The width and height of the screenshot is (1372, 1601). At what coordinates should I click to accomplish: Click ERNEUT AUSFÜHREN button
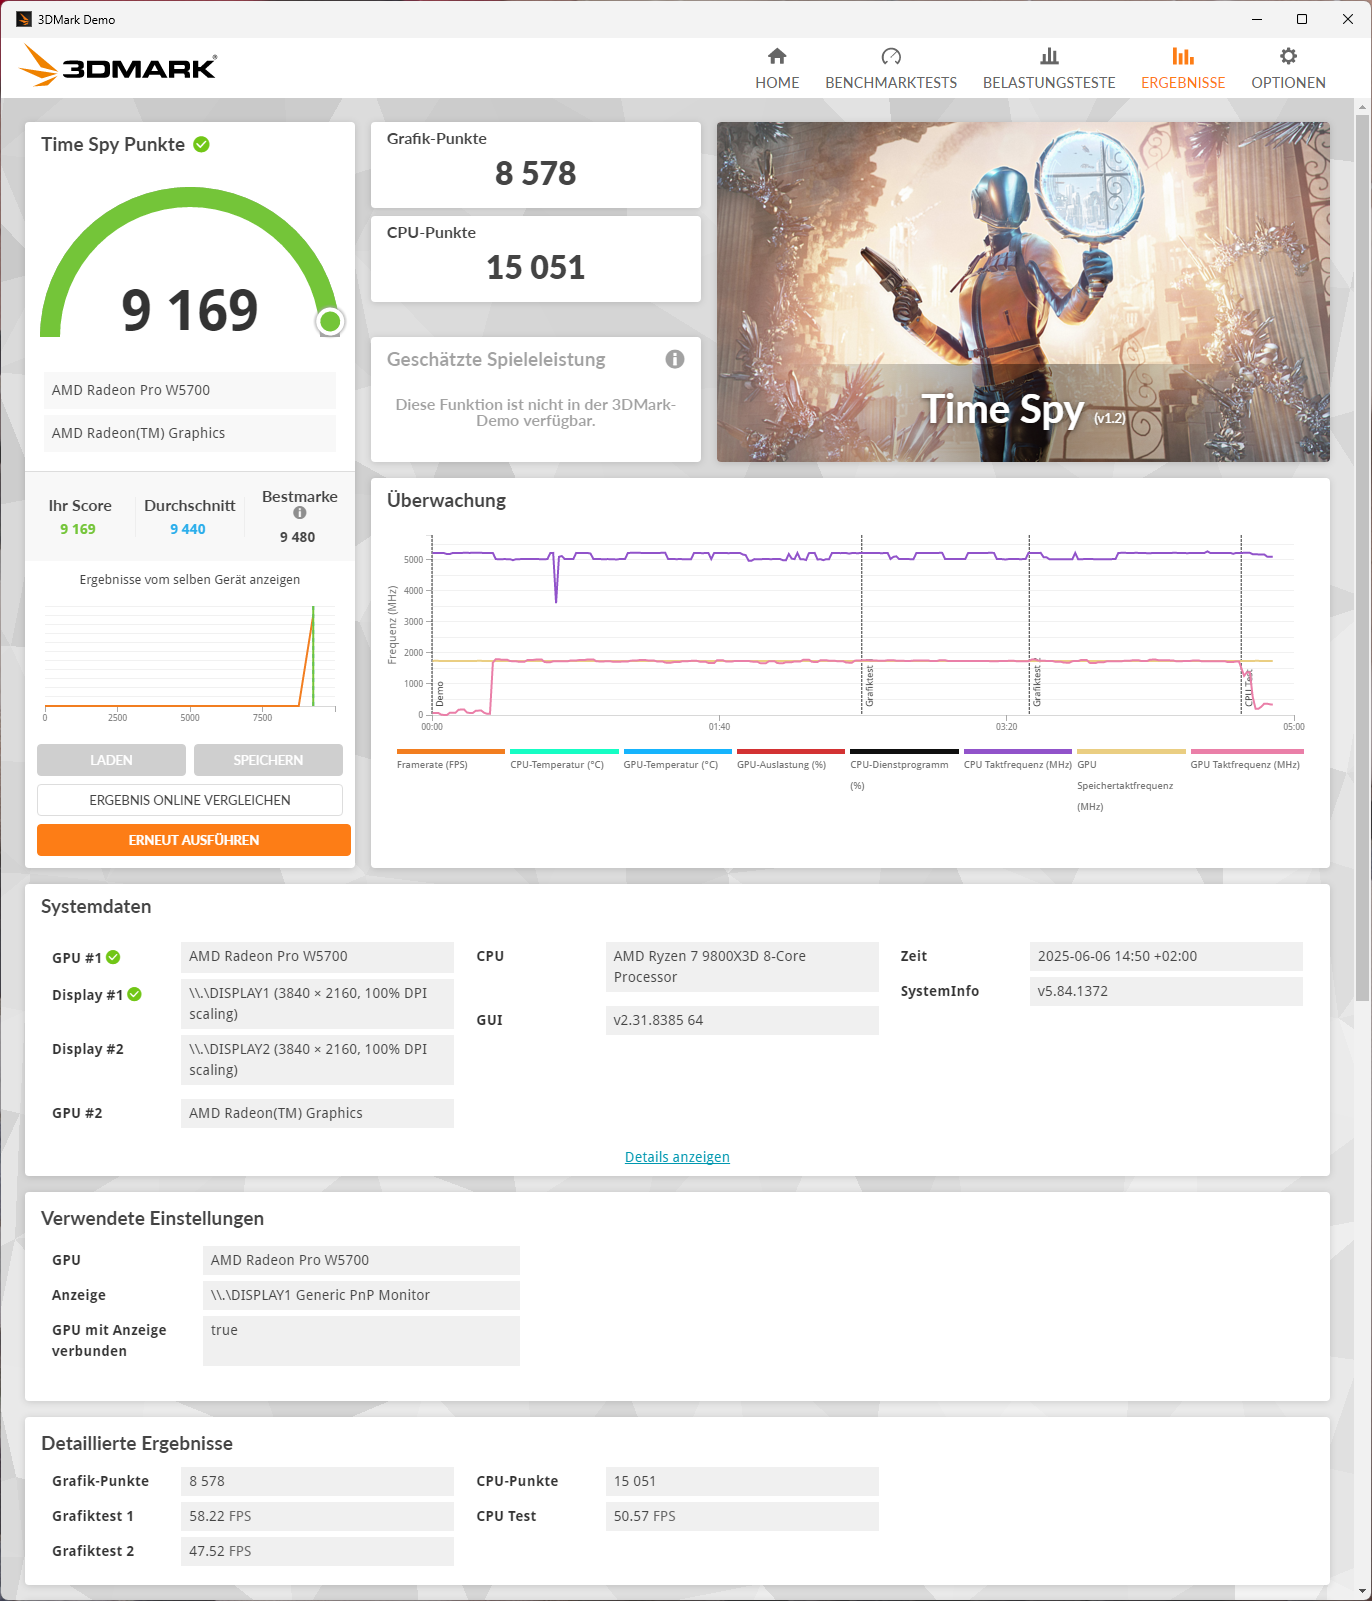coord(194,840)
